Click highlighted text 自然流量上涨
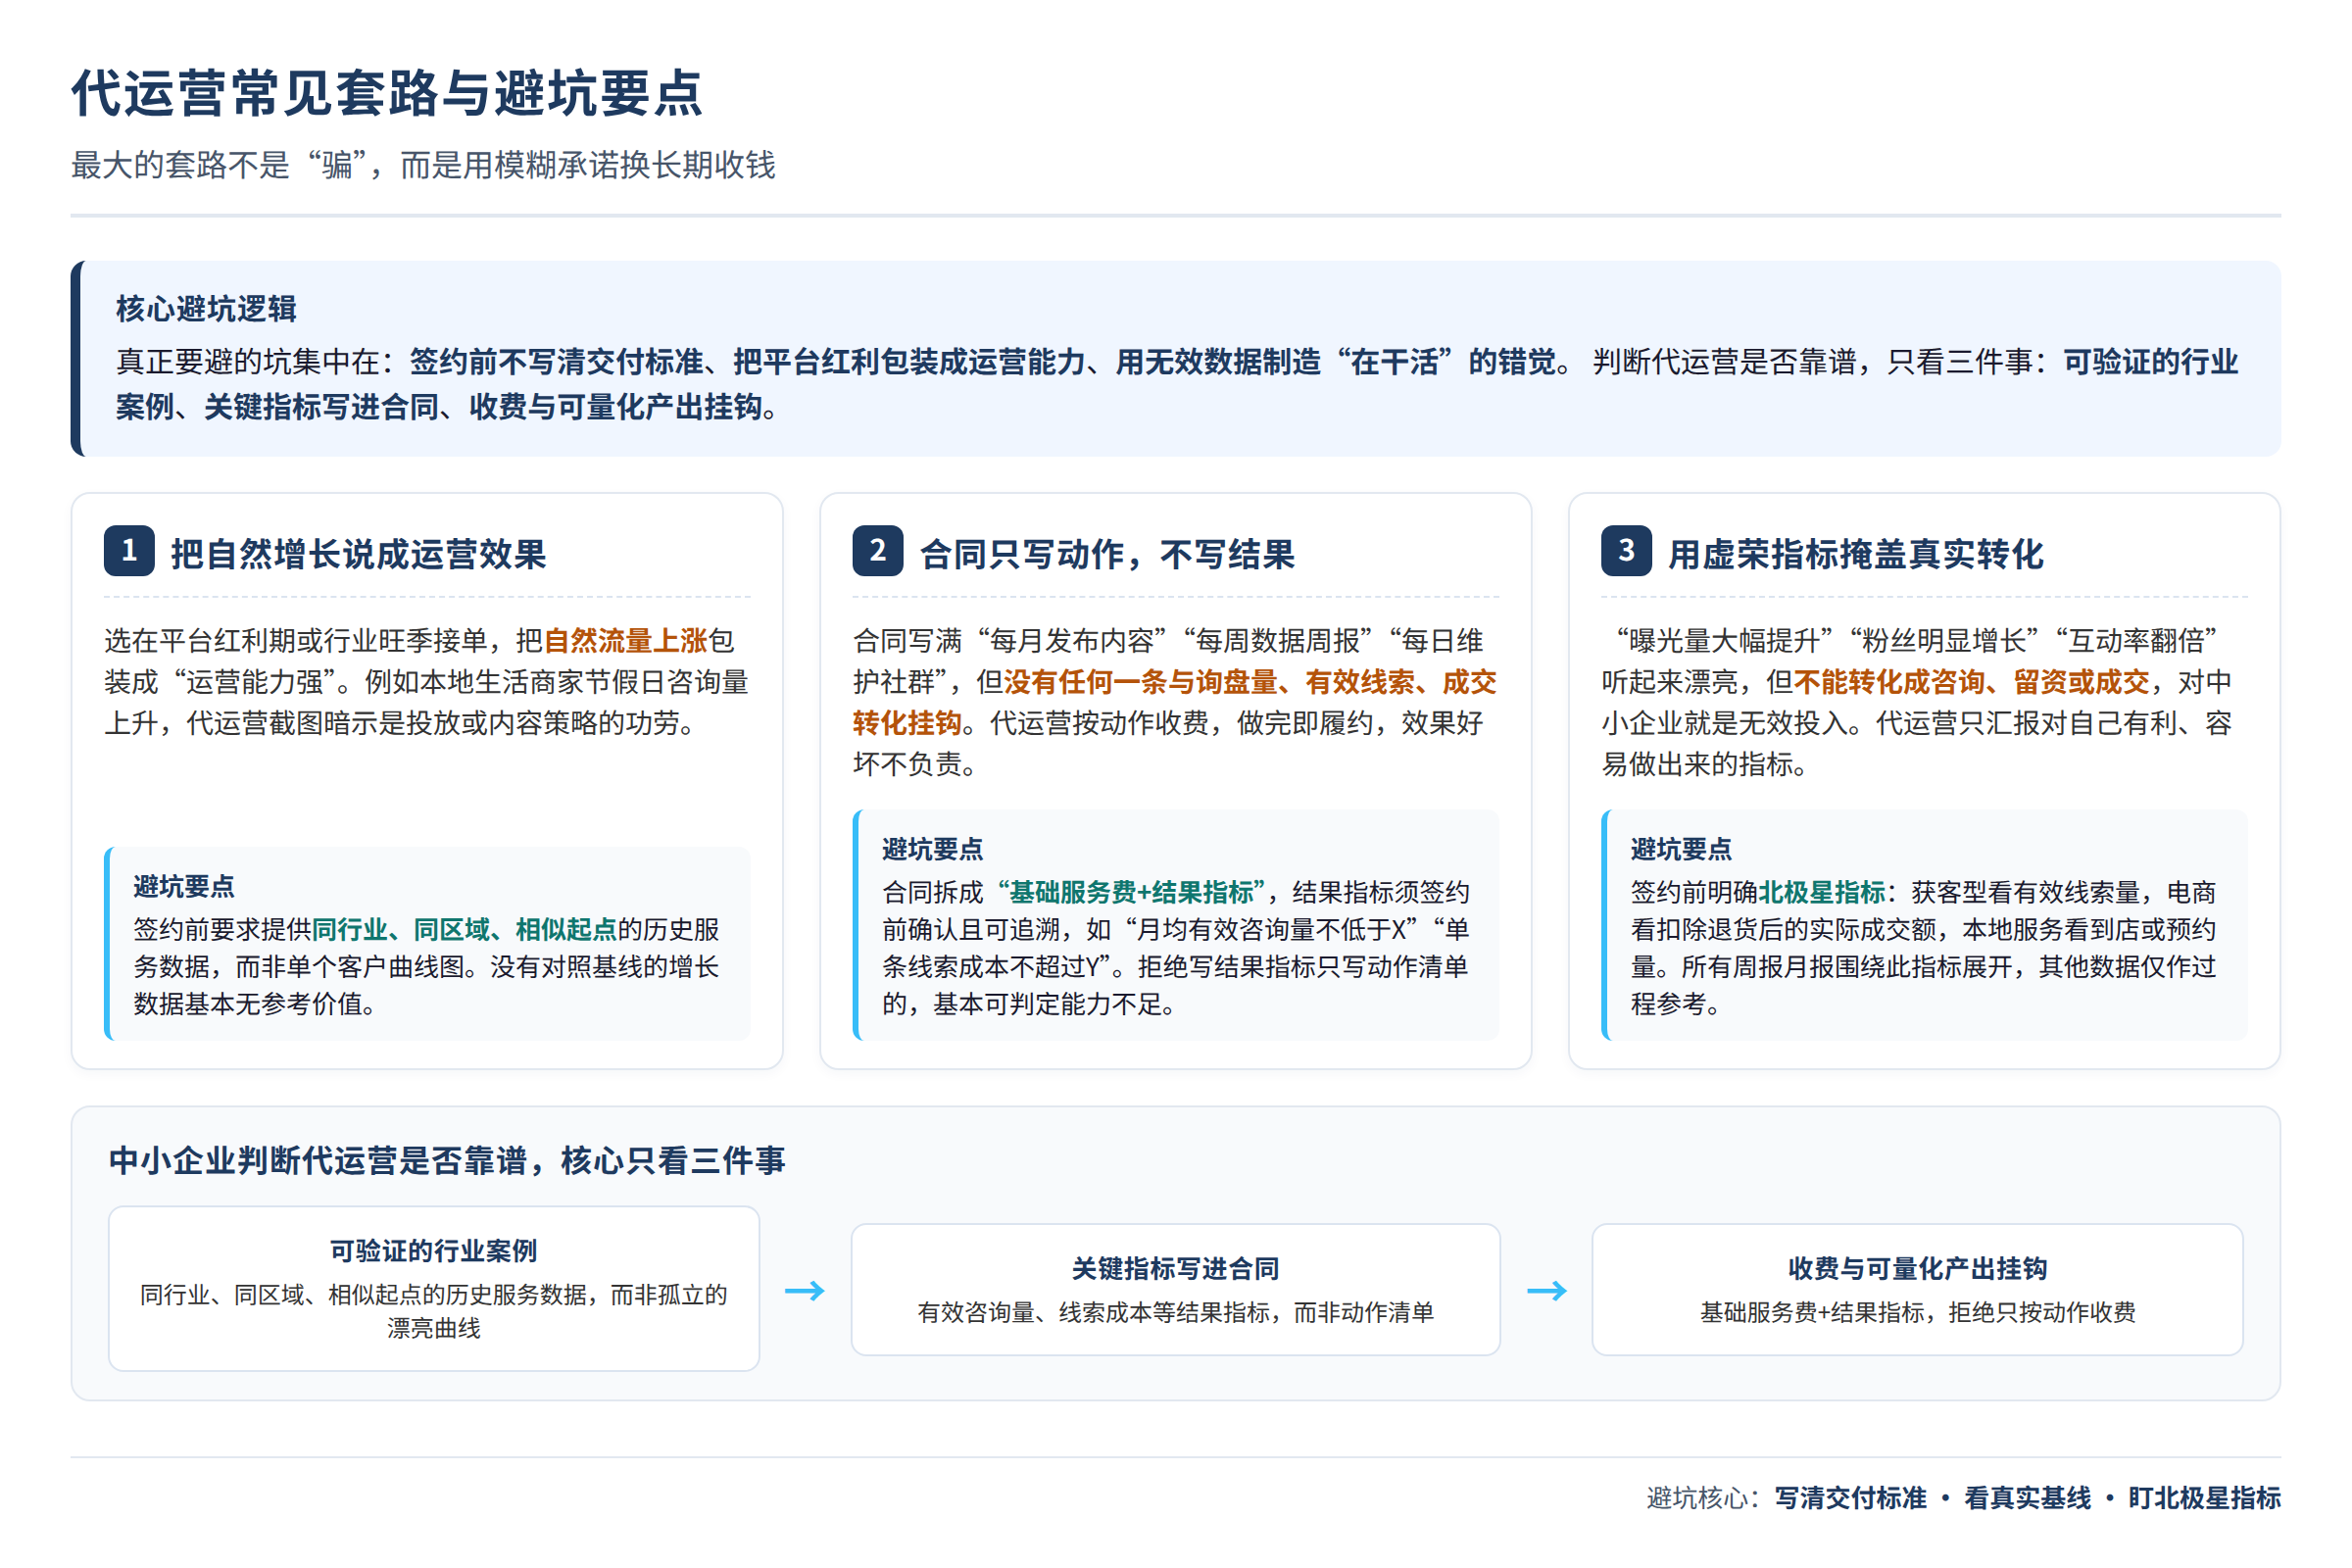Screen dimensions: 2352x1568 (625, 641)
